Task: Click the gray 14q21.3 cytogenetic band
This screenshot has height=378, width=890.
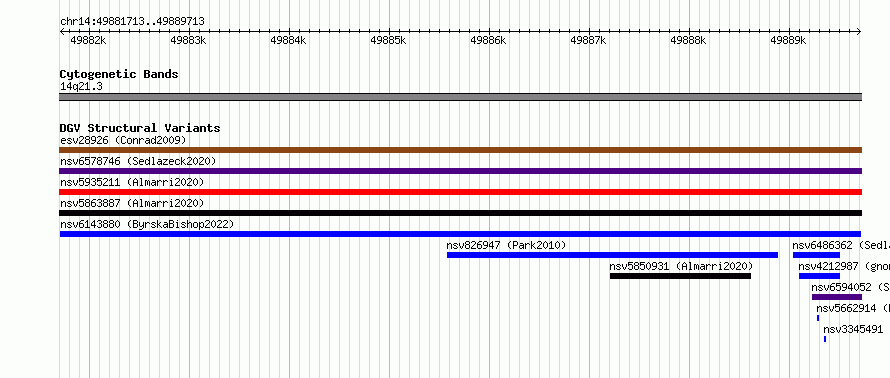Action: (x=460, y=97)
